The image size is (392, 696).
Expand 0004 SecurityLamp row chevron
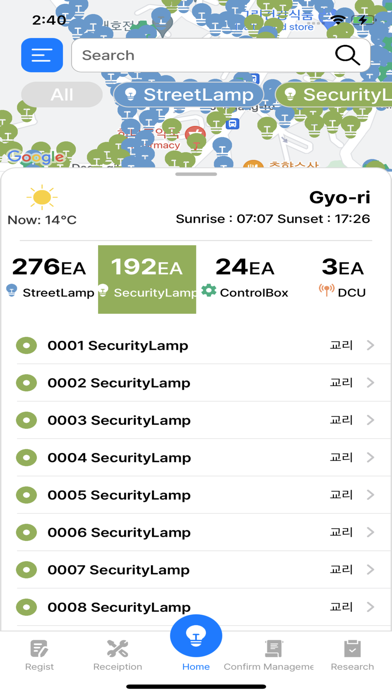[x=371, y=457]
